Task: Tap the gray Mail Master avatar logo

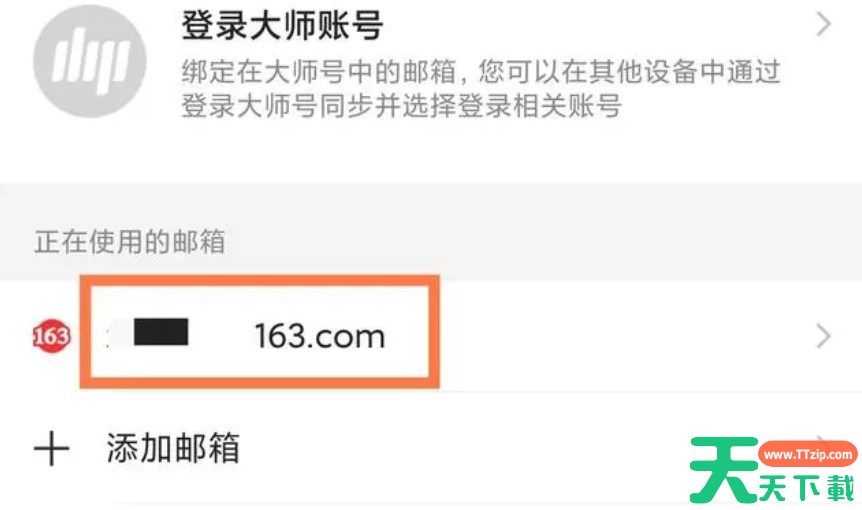Action: click(90, 61)
